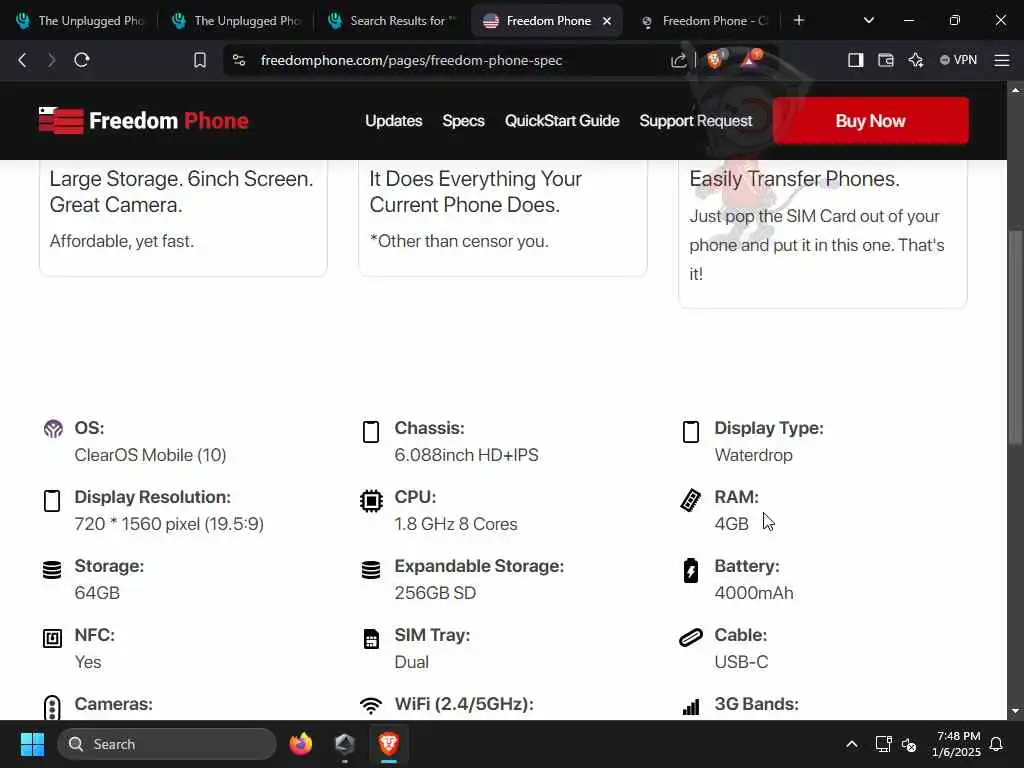The height and width of the screenshot is (768, 1024).
Task: Show hidden system tray icons
Action: click(x=852, y=744)
